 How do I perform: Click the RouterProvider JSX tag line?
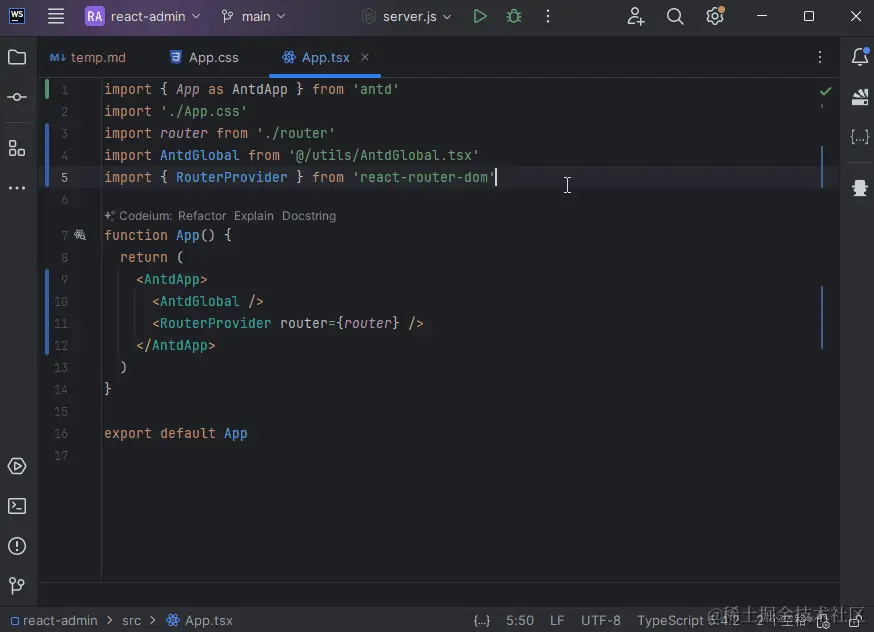288,323
